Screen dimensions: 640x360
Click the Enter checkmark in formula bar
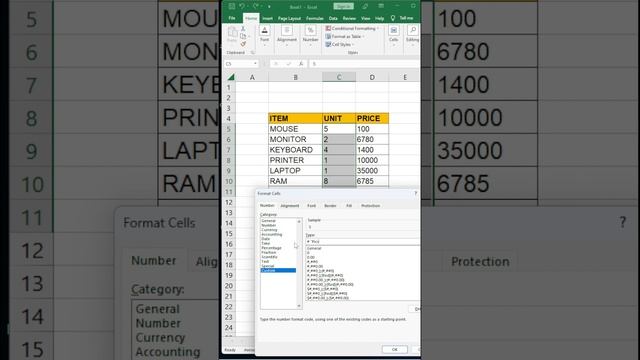[289, 64]
